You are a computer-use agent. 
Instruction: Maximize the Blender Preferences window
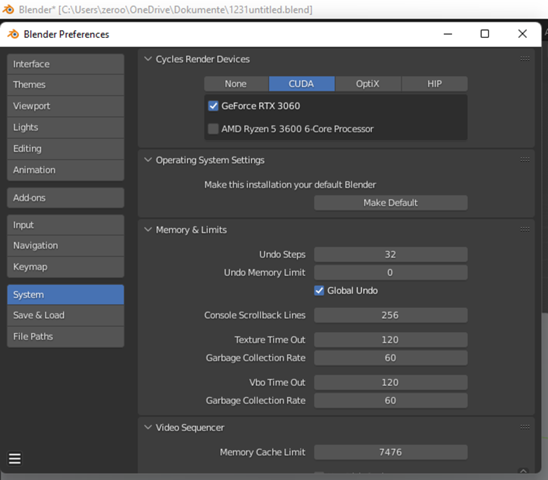pyautogui.click(x=485, y=34)
